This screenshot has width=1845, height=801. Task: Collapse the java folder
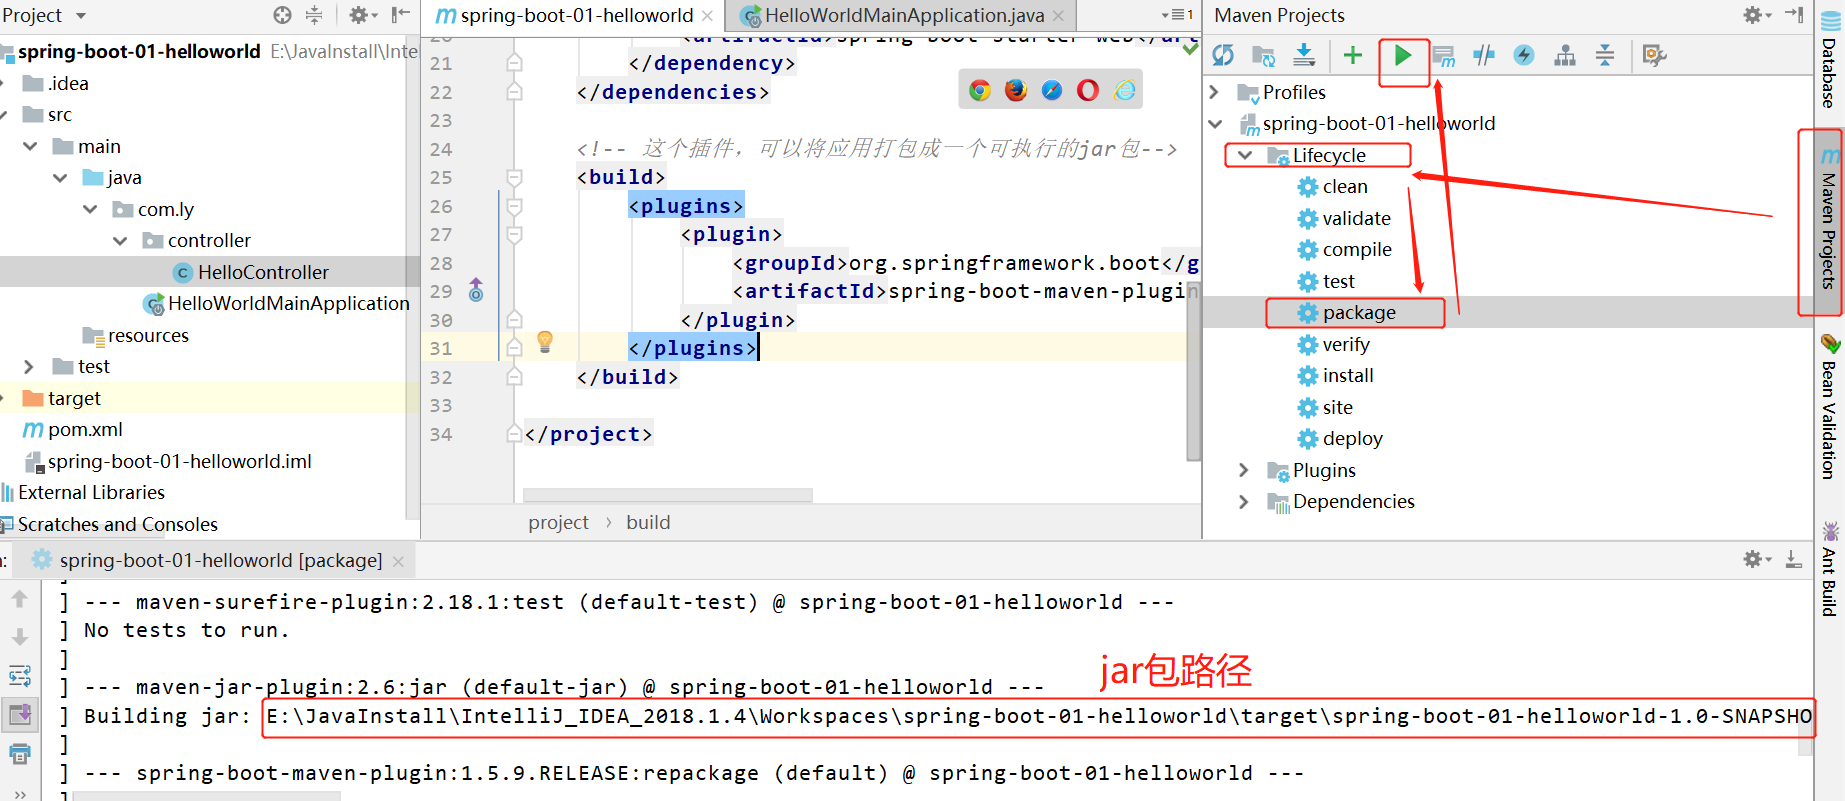60,178
